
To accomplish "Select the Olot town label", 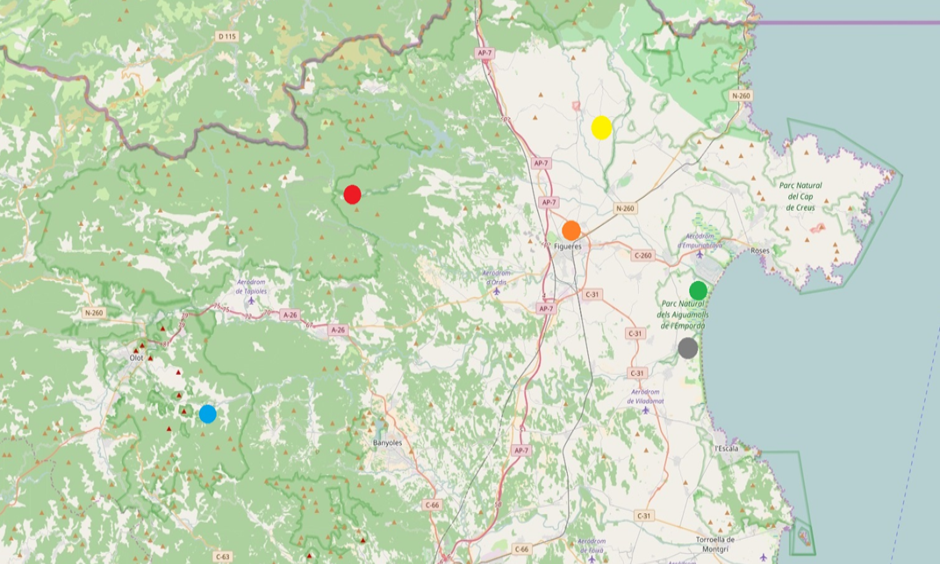I will [x=137, y=357].
